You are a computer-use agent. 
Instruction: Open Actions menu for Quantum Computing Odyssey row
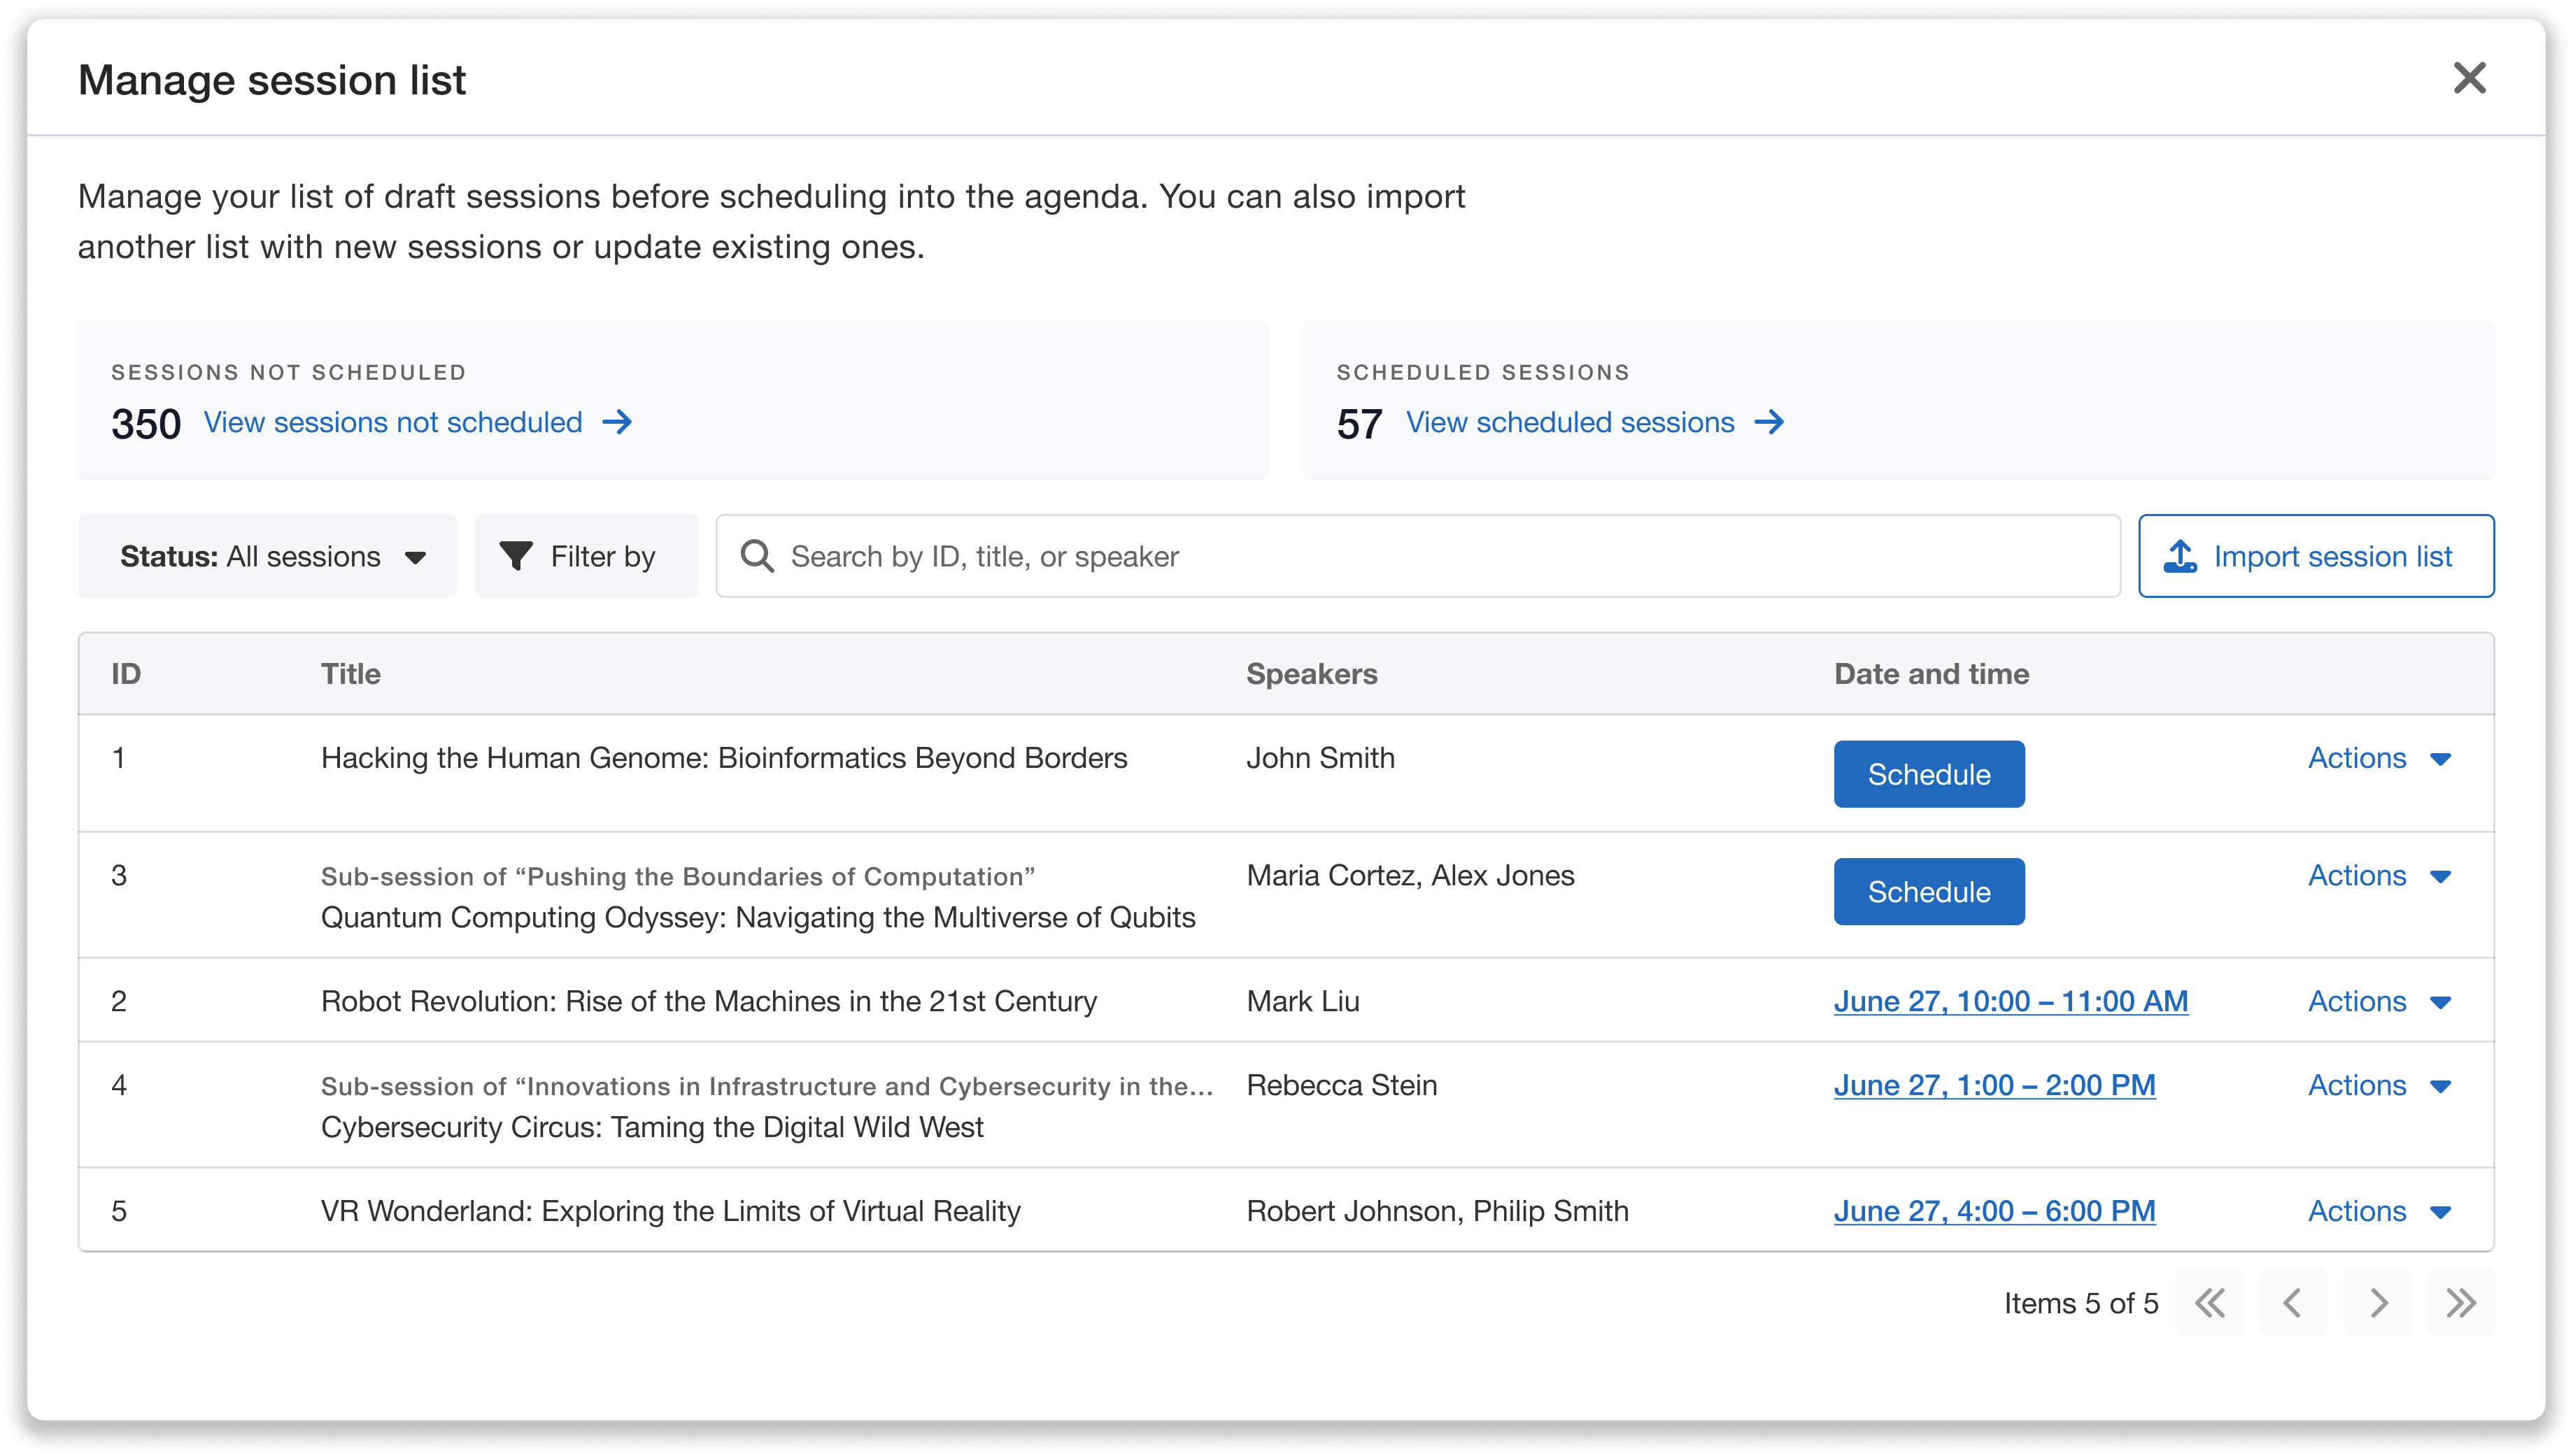(2379, 876)
